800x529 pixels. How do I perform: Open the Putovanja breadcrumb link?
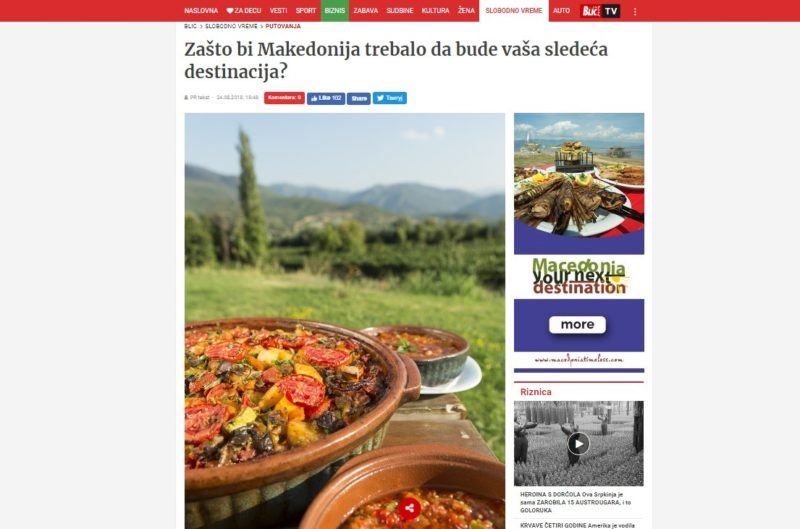click(283, 26)
